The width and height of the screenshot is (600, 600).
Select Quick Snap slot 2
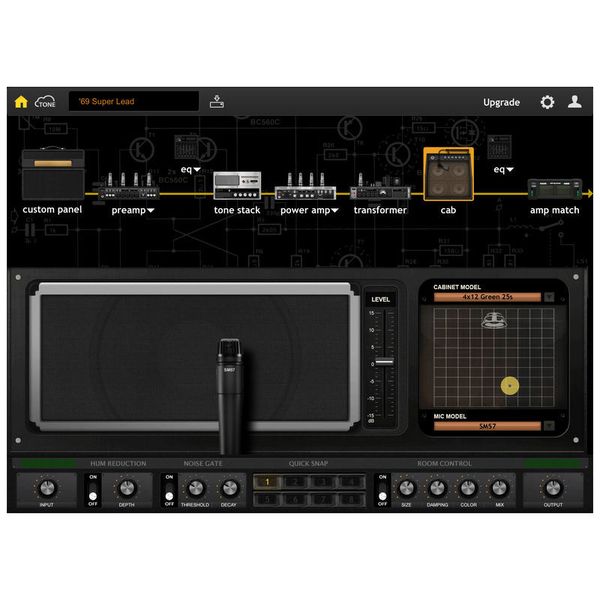[295, 482]
